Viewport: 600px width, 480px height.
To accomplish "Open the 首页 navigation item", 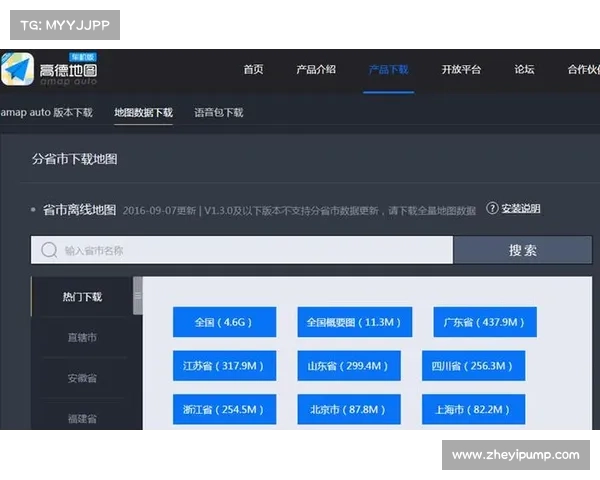I will (253, 70).
